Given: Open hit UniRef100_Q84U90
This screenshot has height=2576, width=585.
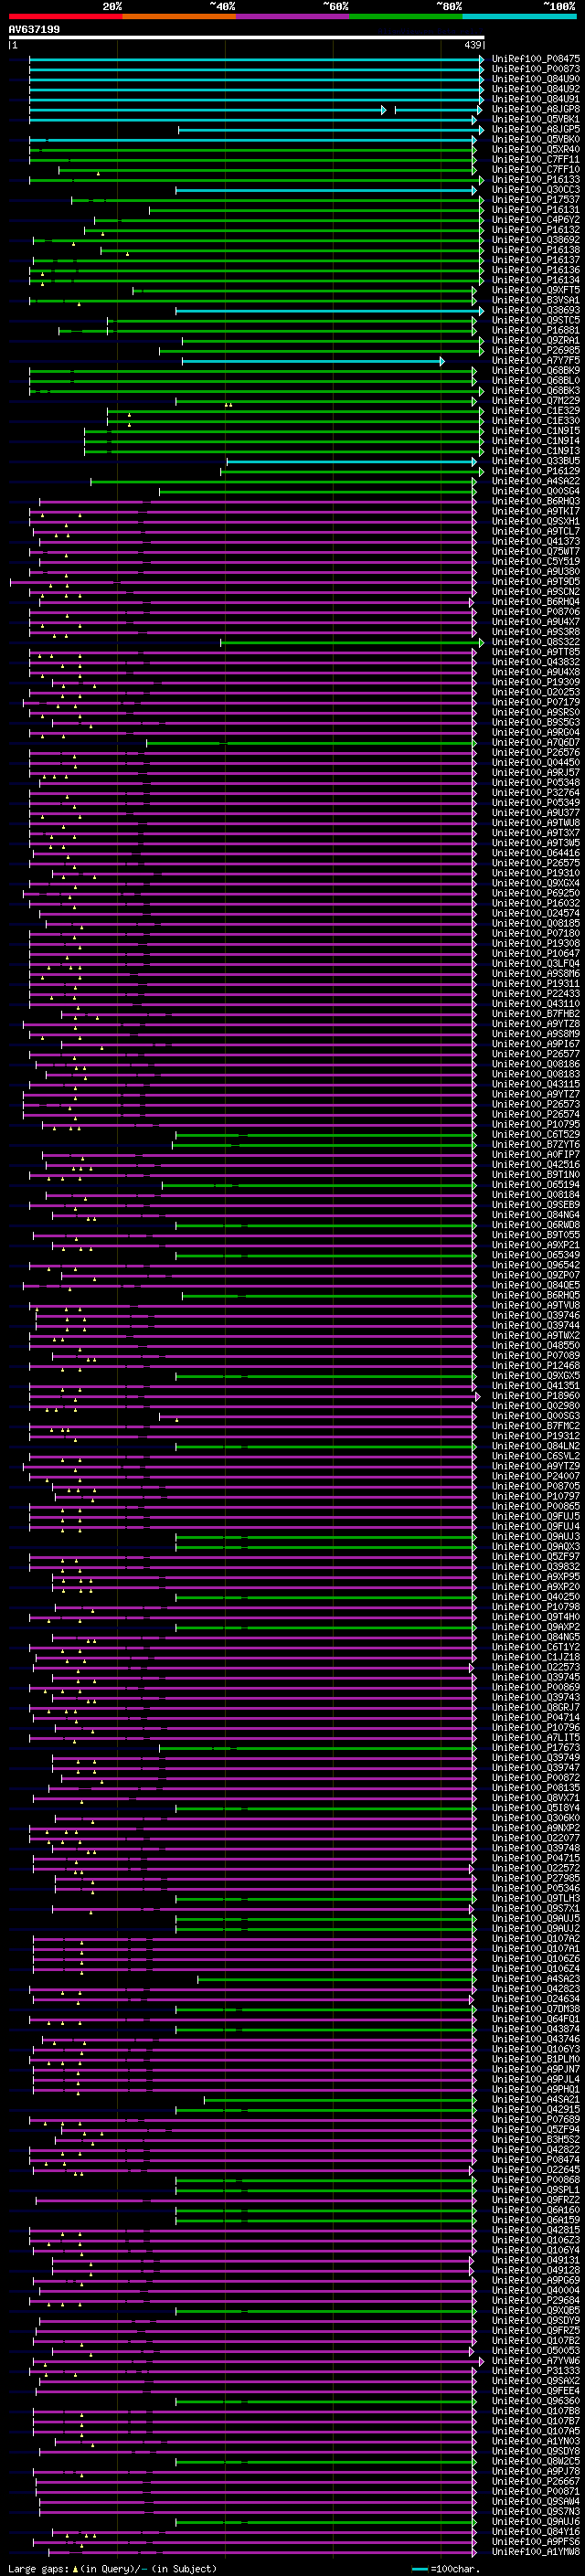Looking at the screenshot, I should (x=536, y=79).
